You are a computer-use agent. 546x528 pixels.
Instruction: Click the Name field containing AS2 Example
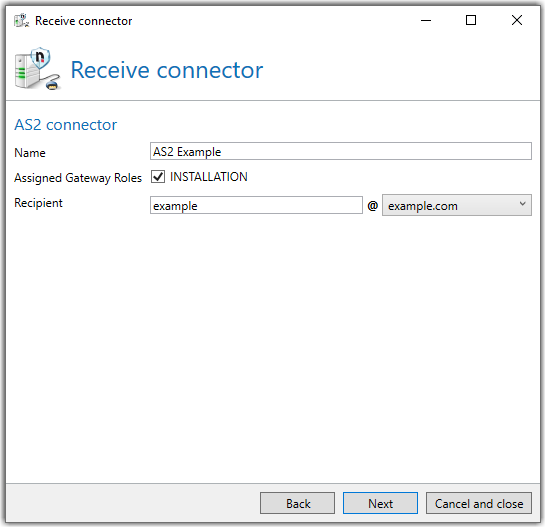(341, 152)
